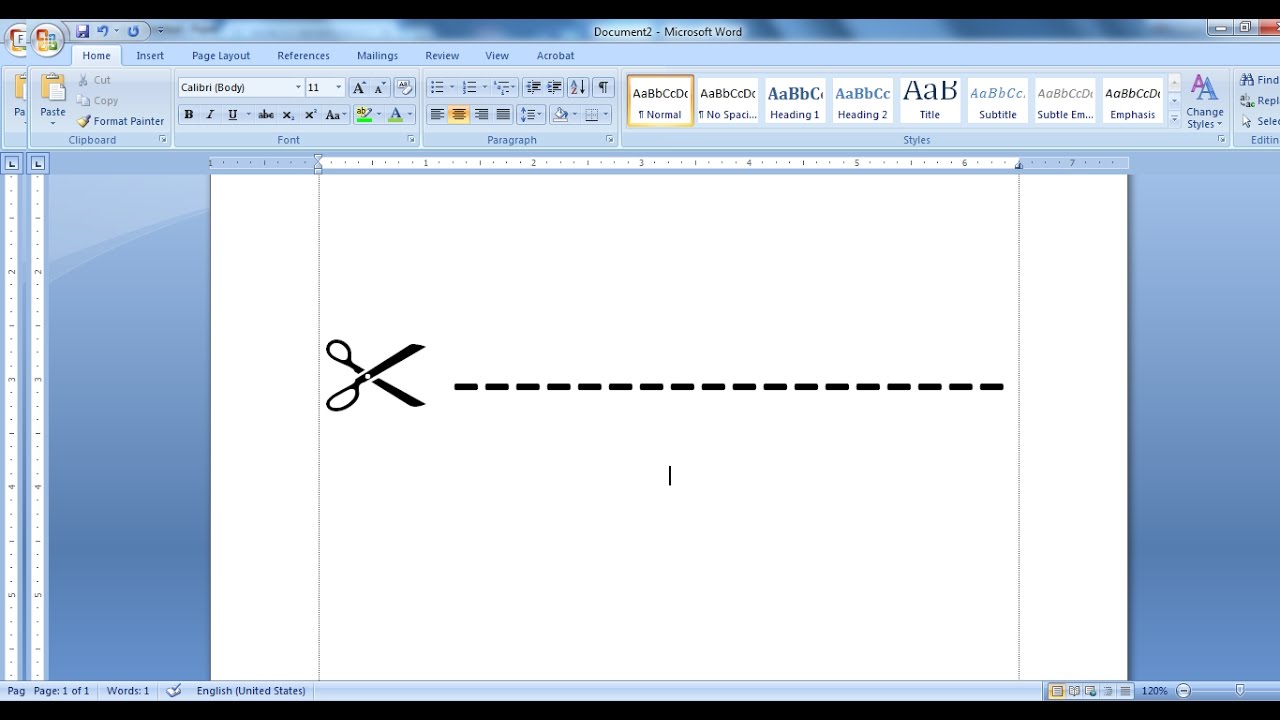Open the Paragraph dialog launcher
The image size is (1280, 720).
click(x=610, y=140)
